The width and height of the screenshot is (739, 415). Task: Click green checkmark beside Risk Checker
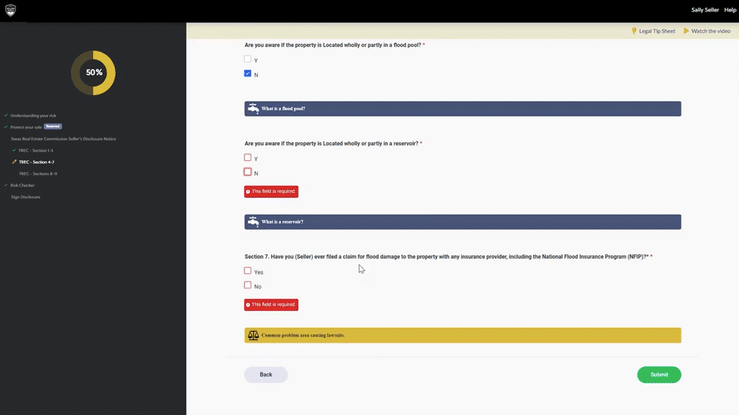(6, 185)
